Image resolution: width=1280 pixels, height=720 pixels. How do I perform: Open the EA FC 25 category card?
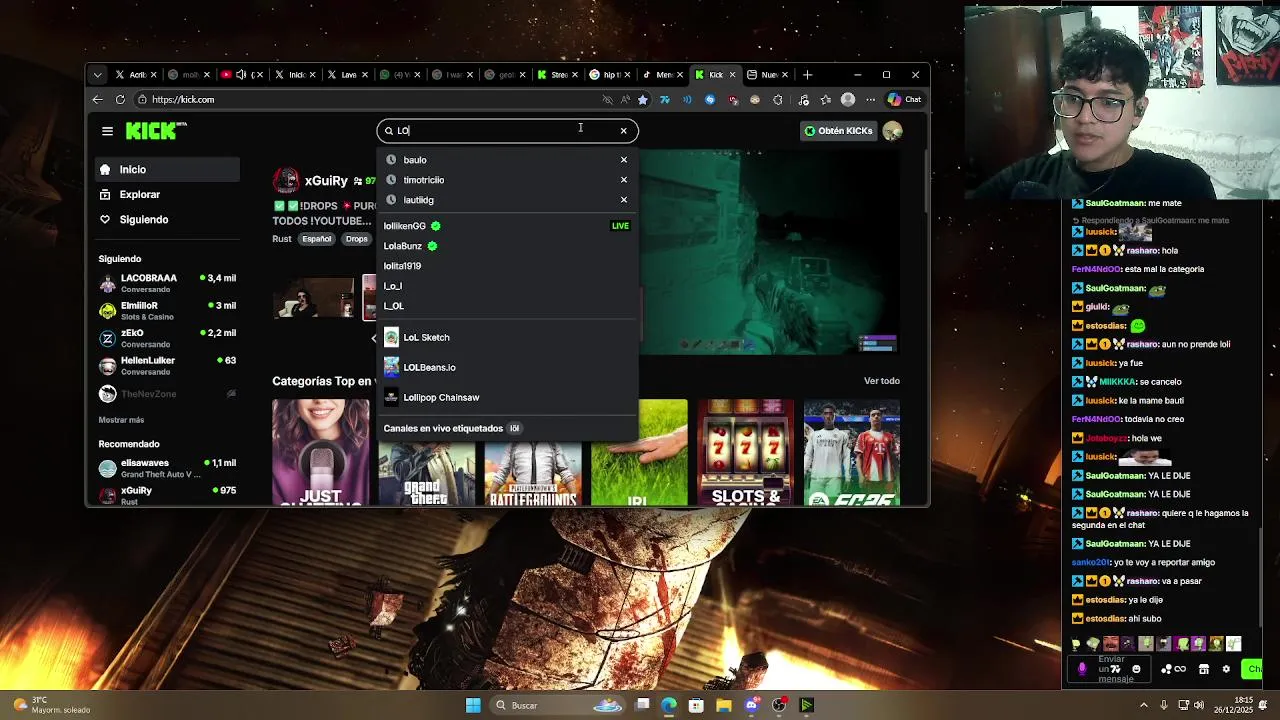pos(852,452)
